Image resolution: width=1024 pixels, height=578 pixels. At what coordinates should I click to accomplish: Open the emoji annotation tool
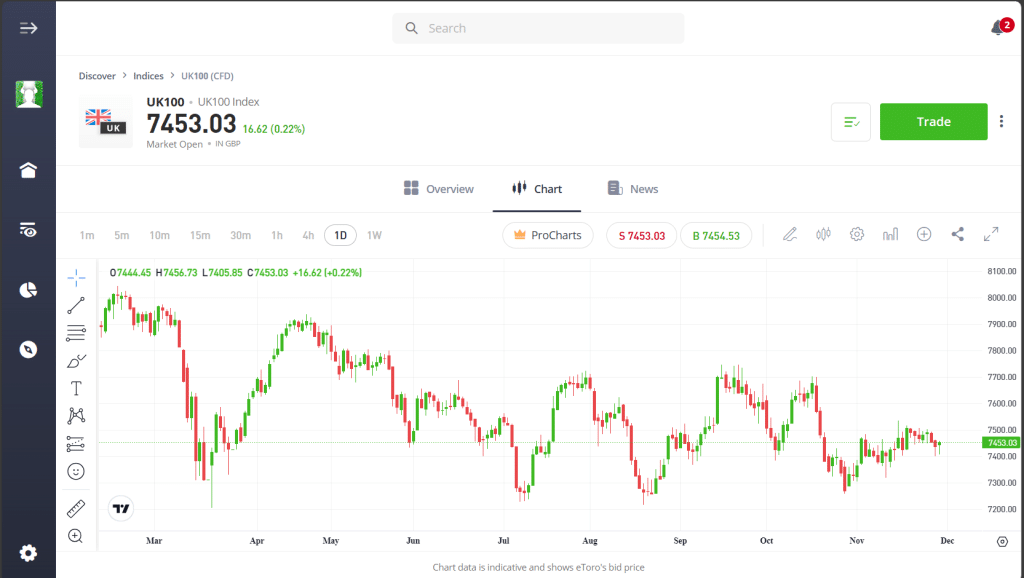[76, 471]
